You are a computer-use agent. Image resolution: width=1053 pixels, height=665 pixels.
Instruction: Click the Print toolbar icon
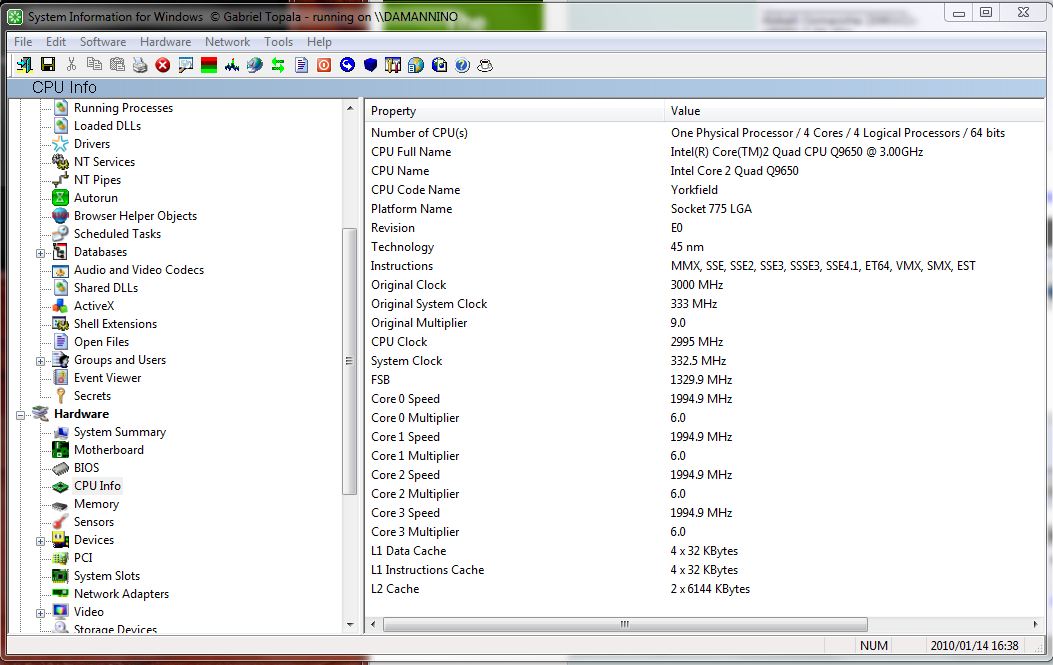[x=140, y=65]
